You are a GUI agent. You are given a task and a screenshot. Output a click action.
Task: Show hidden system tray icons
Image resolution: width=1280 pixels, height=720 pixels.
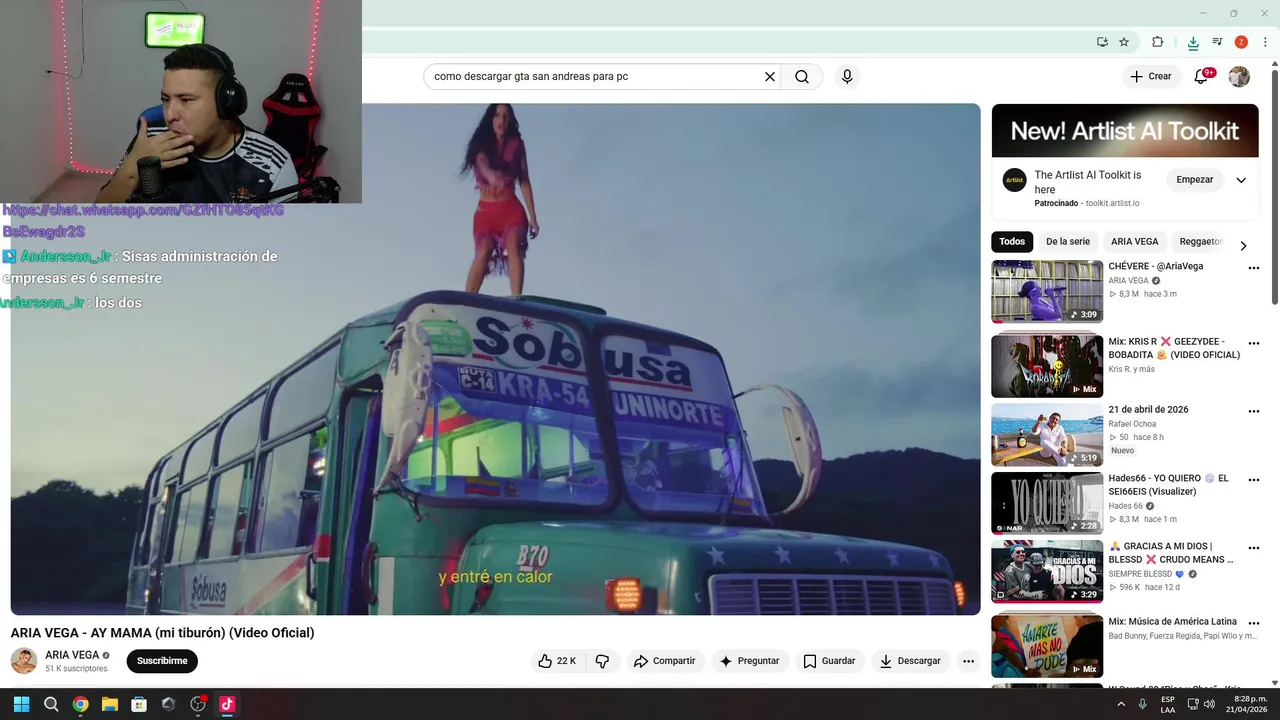pyautogui.click(x=1121, y=704)
